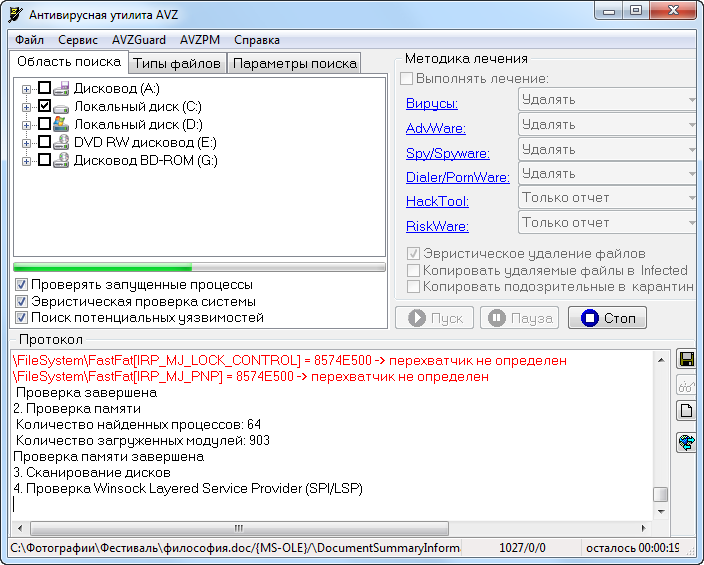
Task: Open the Вирусы action dropdown
Action: point(607,99)
